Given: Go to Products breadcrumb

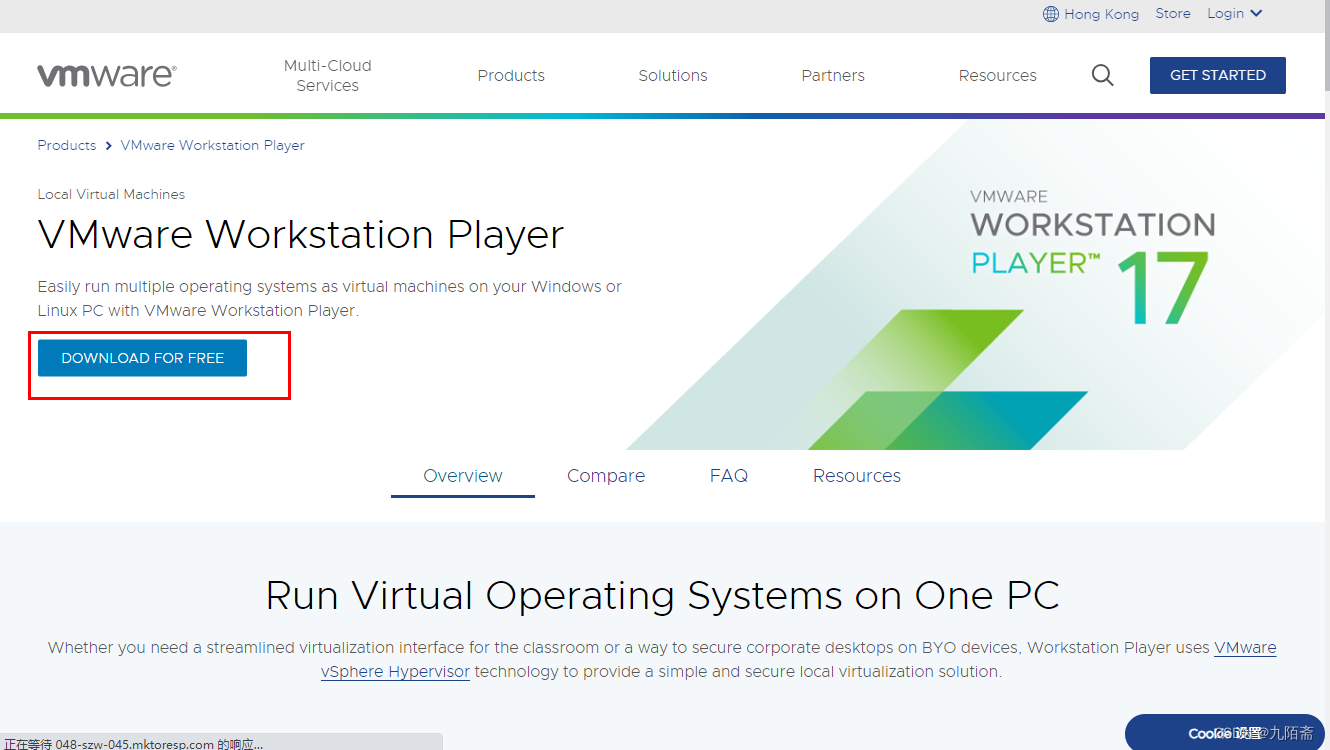Looking at the screenshot, I should pyautogui.click(x=66, y=145).
